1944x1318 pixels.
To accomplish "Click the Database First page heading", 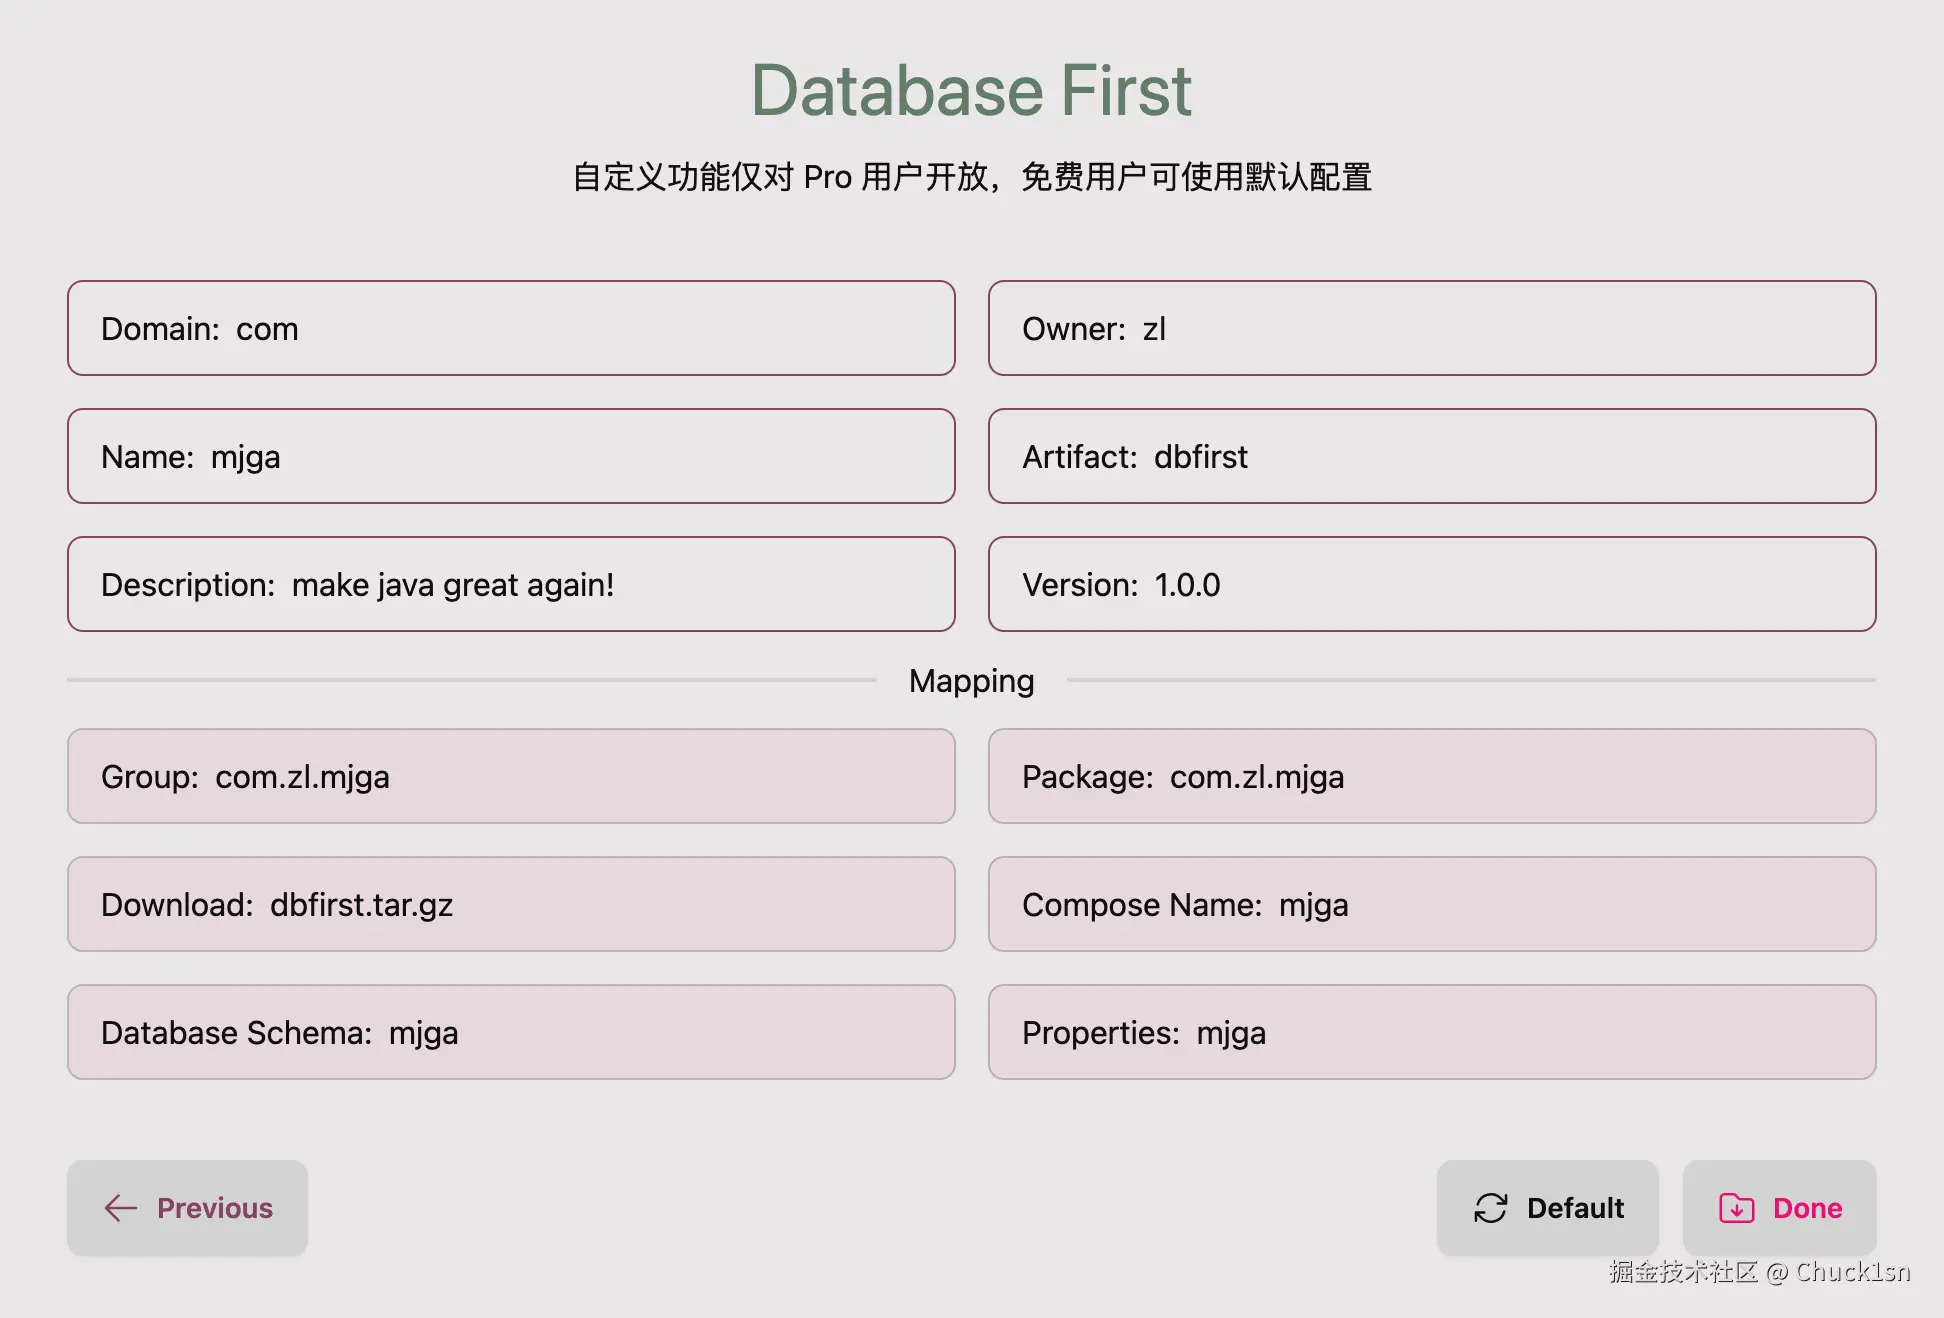I will (971, 90).
